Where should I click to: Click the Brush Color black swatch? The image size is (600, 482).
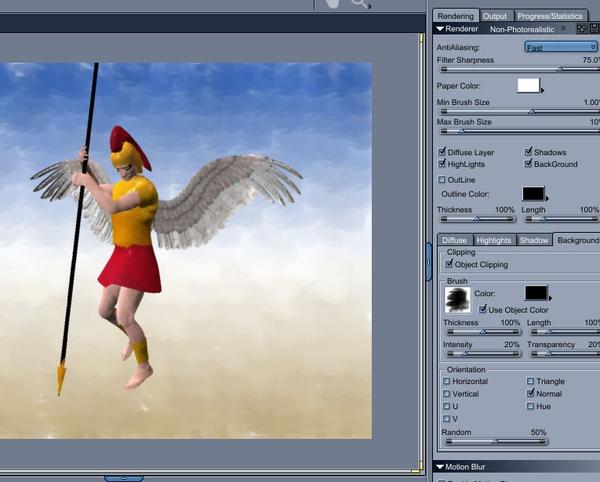[x=536, y=293]
